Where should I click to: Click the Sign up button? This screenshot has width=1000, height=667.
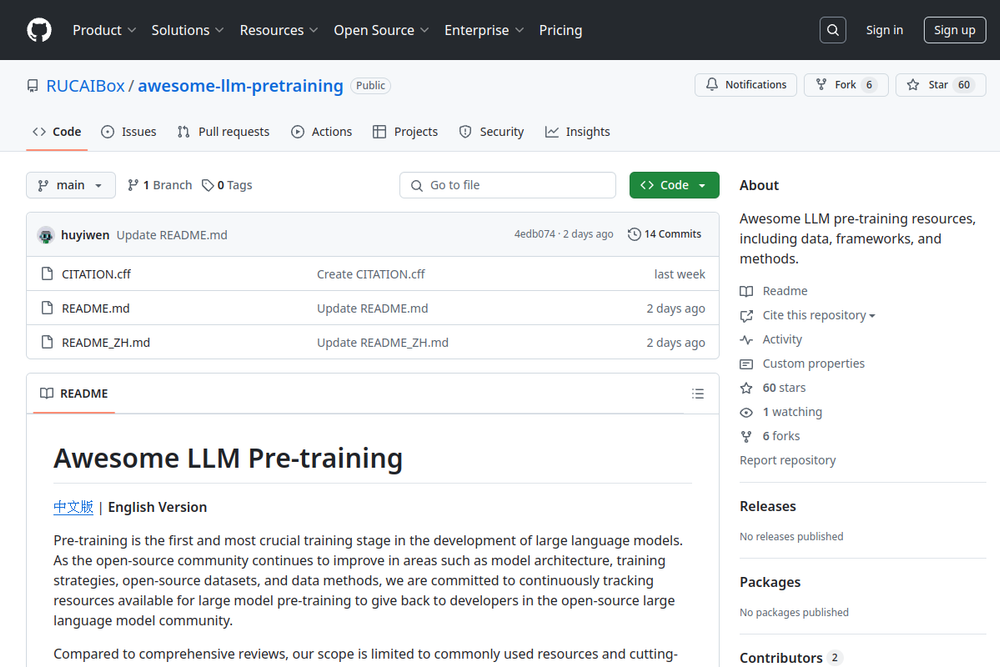[x=955, y=30]
